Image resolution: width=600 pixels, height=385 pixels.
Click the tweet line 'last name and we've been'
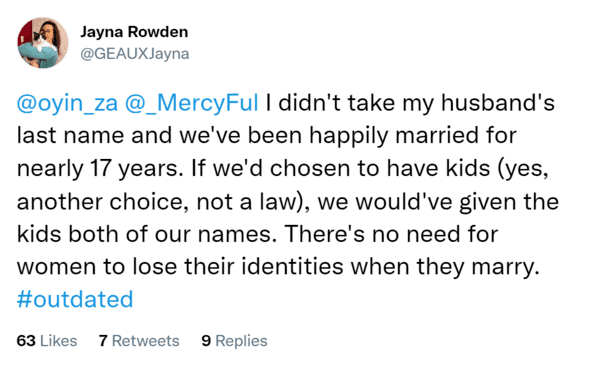267,135
